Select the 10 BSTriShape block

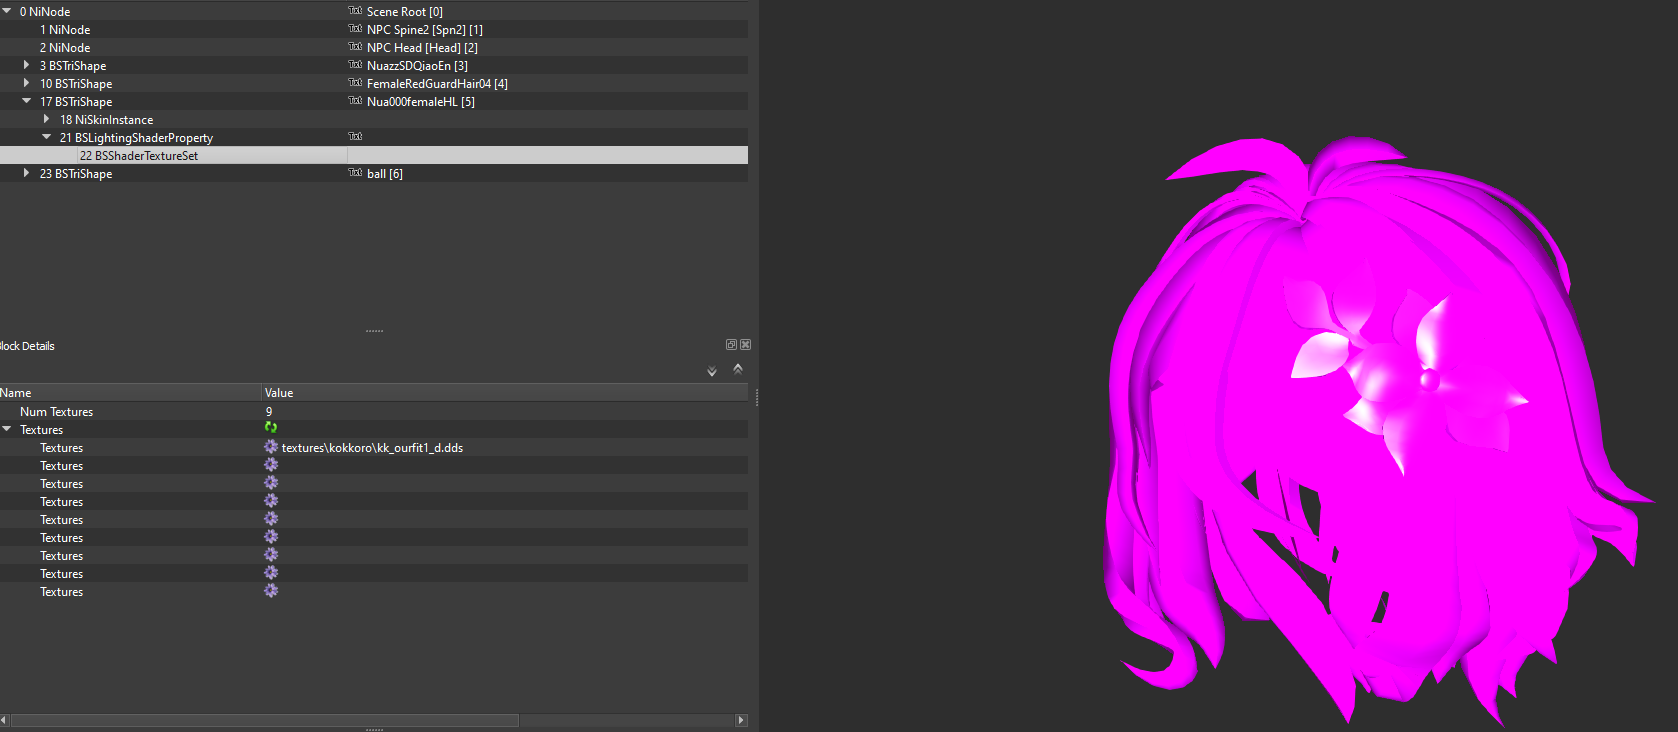76,84
